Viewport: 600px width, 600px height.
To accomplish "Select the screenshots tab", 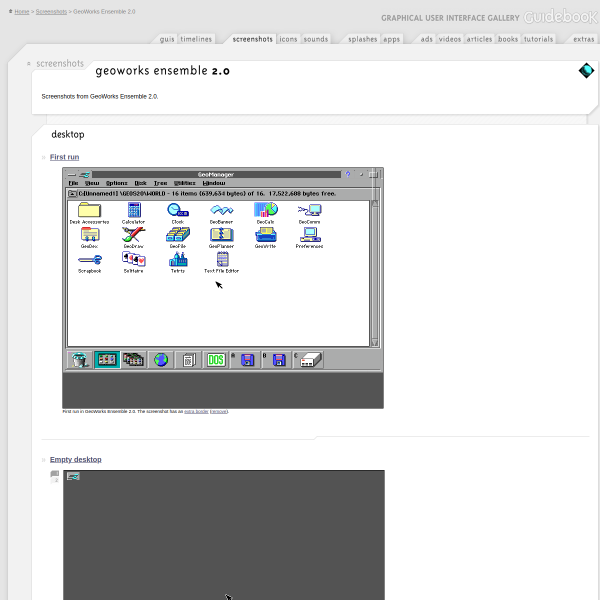I will (253, 39).
